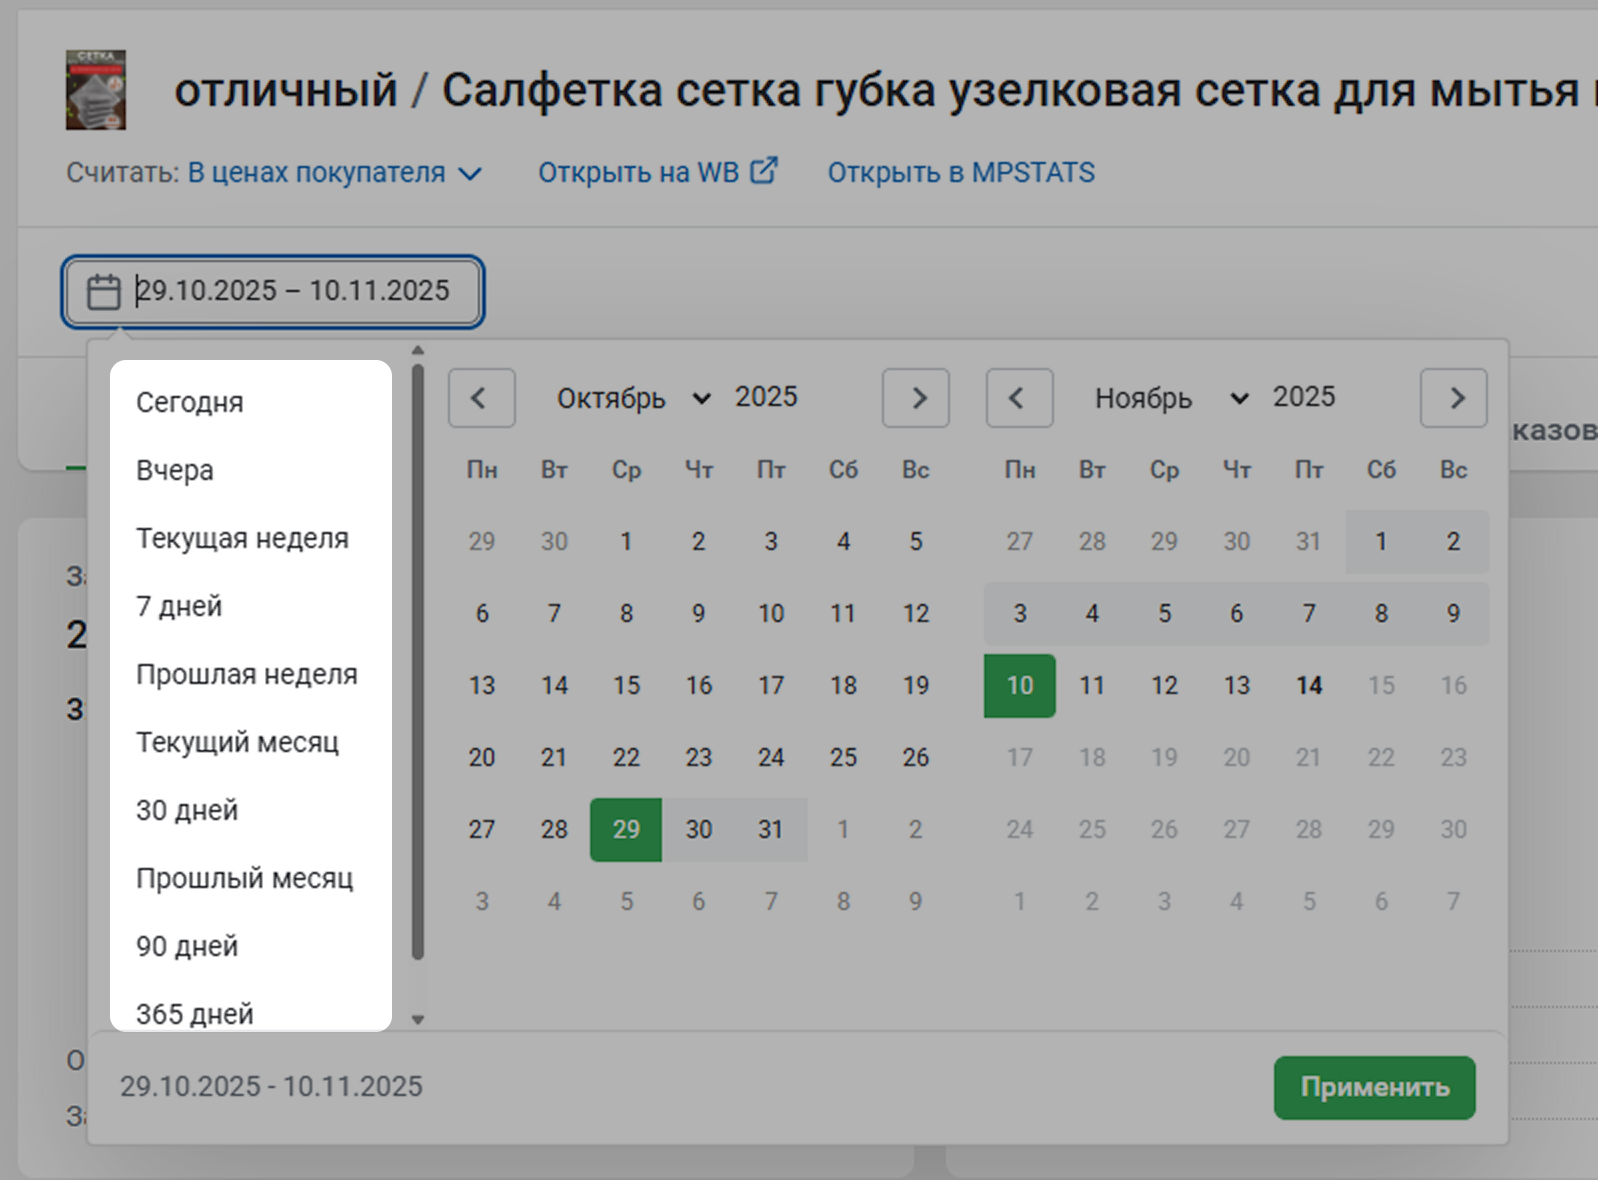Go to previous month in October calendar
The width and height of the screenshot is (1598, 1180).
(x=481, y=398)
